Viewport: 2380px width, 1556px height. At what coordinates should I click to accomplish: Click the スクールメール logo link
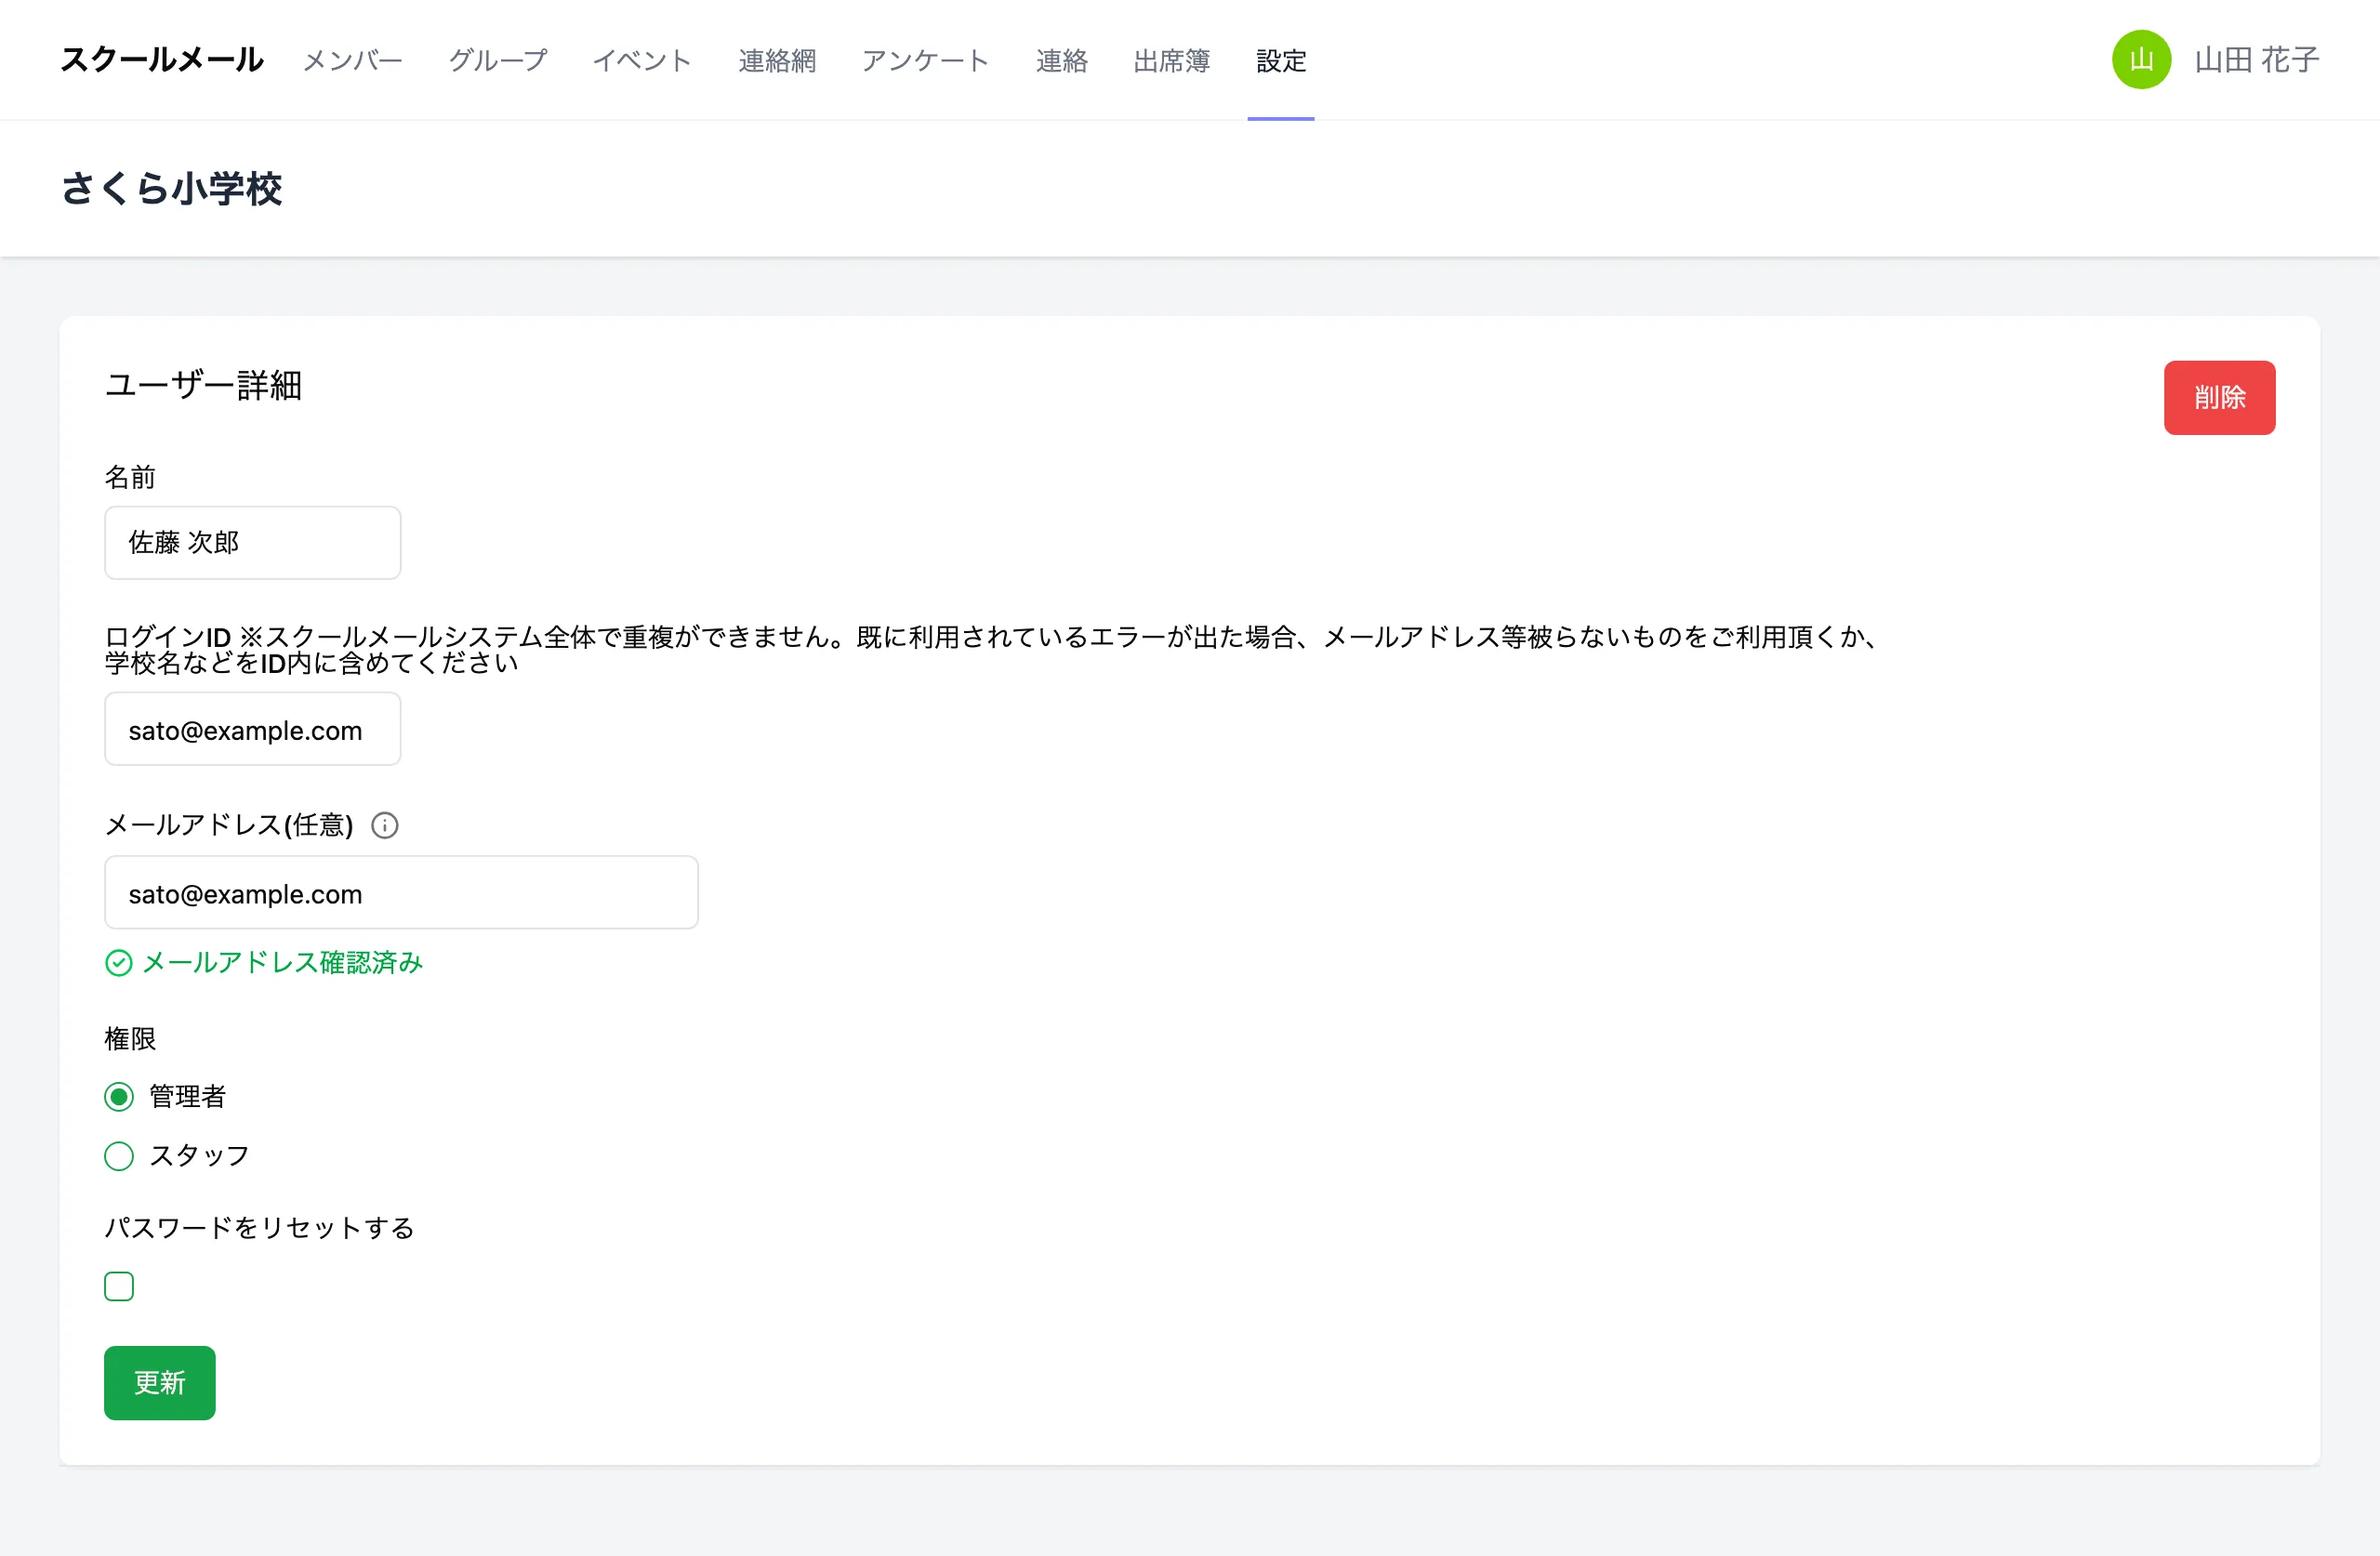pyautogui.click(x=162, y=60)
